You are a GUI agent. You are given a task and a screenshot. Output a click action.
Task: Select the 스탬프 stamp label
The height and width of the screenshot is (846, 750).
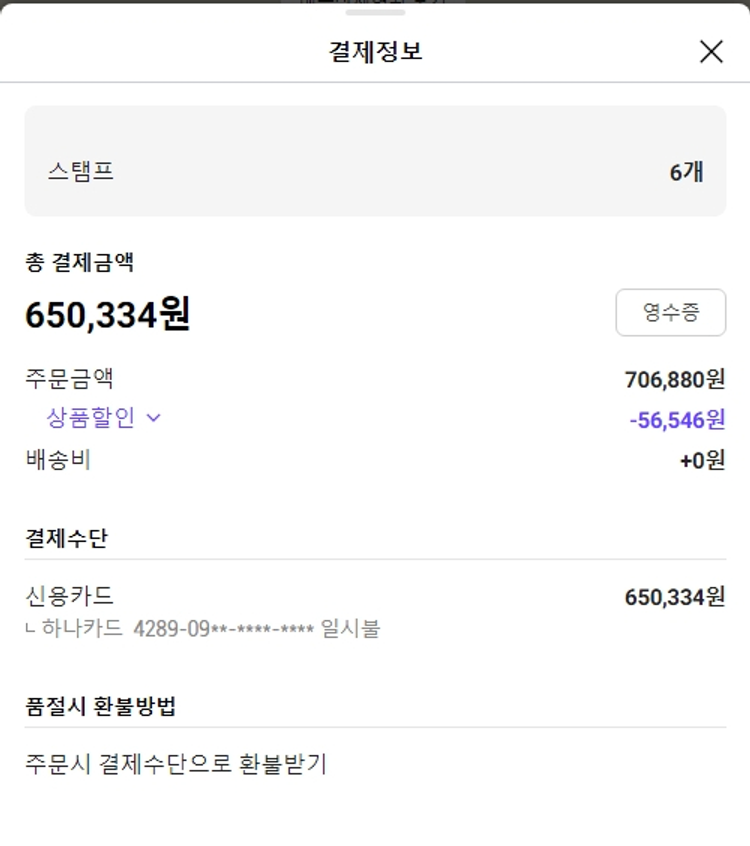(80, 171)
